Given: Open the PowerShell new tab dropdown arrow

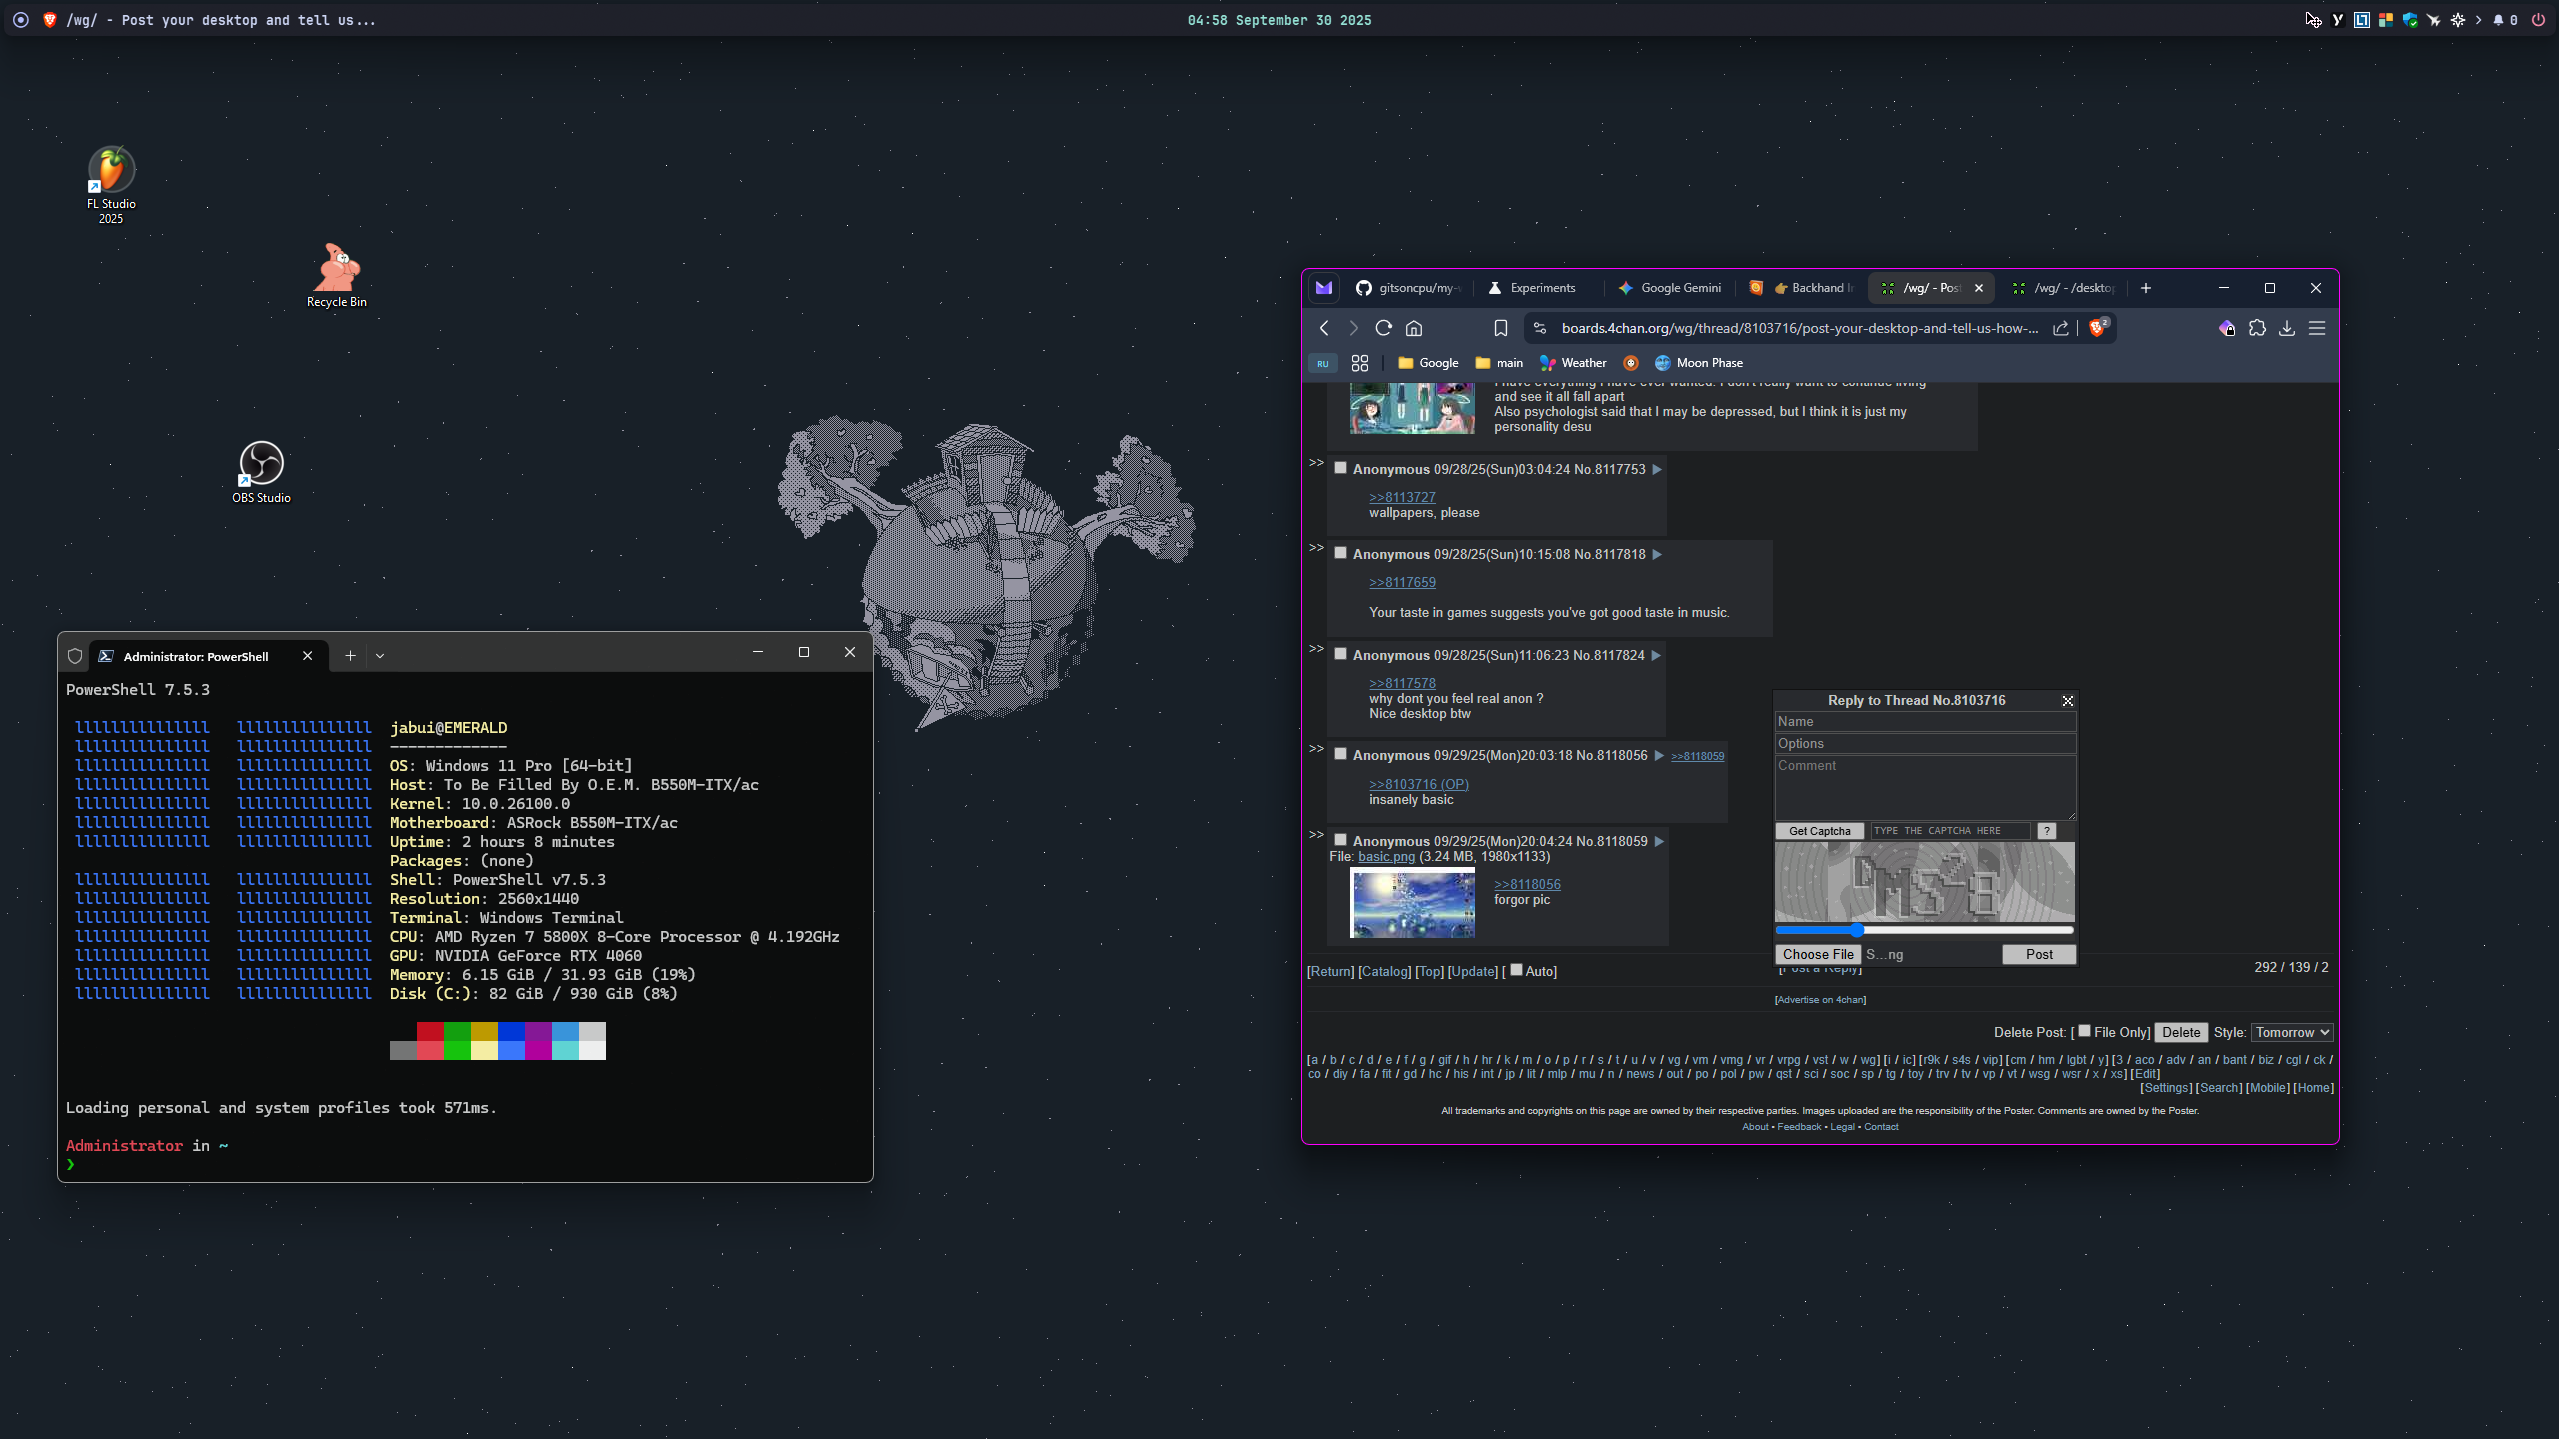Looking at the screenshot, I should pyautogui.click(x=380, y=656).
